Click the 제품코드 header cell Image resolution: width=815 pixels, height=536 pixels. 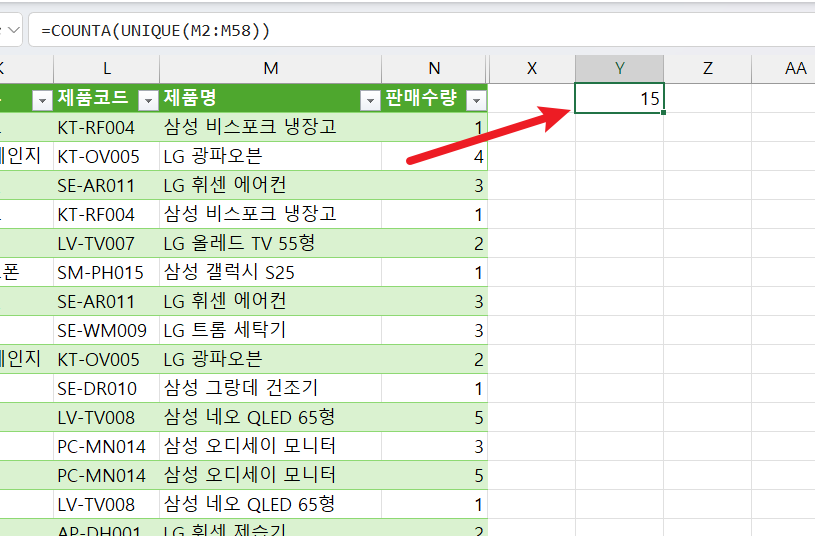pos(107,98)
